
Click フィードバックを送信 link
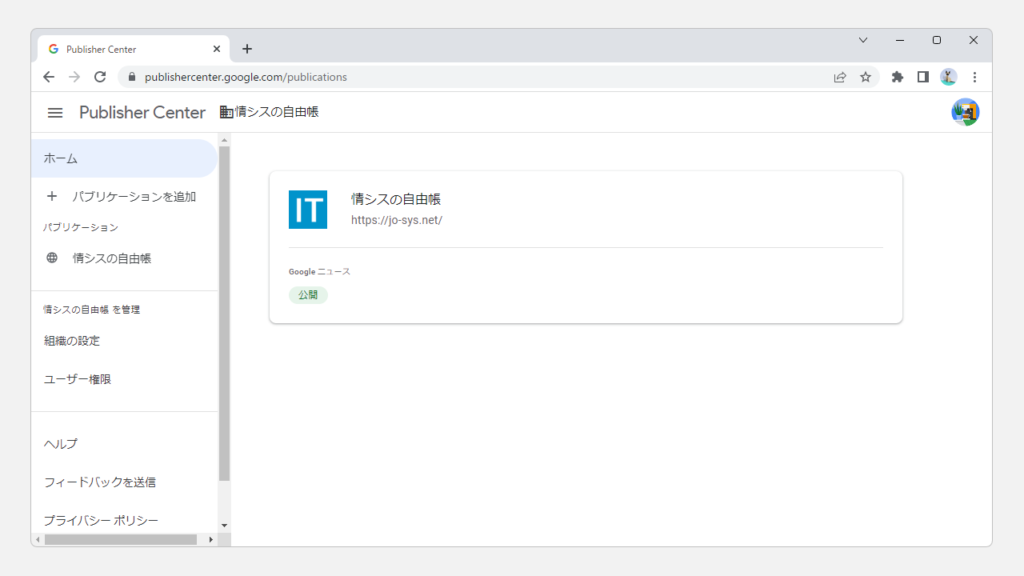click(100, 482)
